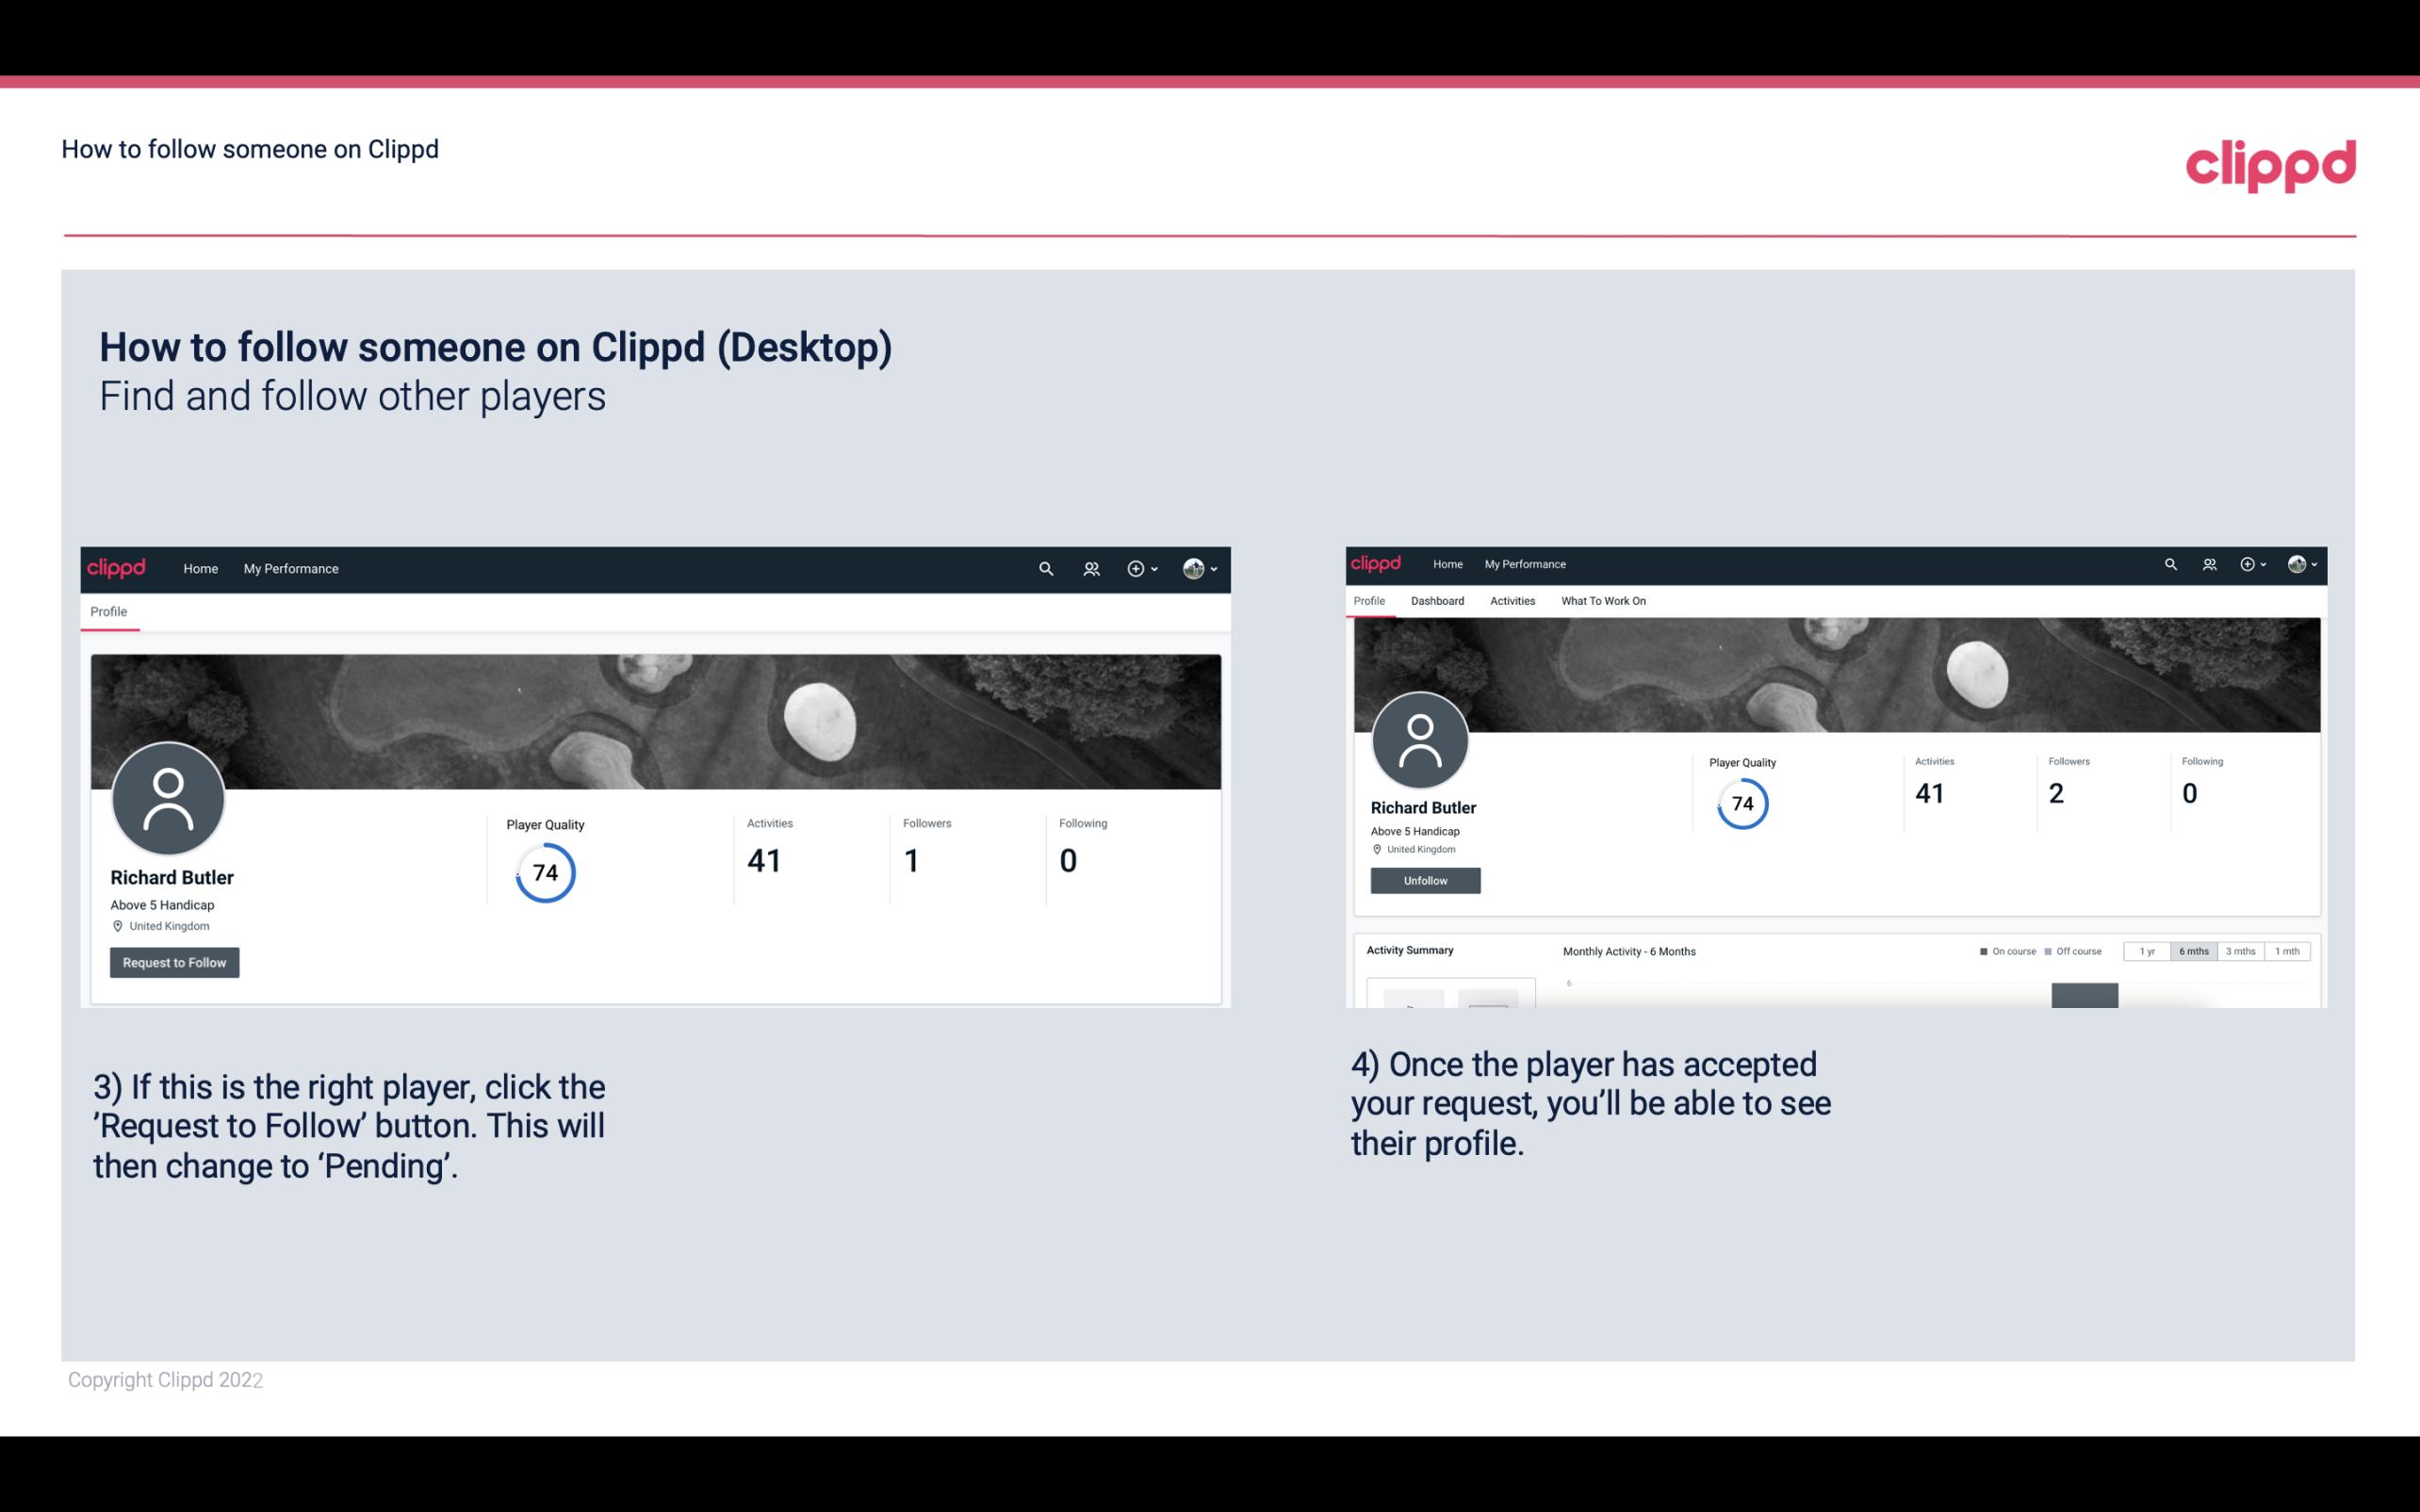Screen dimensions: 2420x1512
Task: Click the 'Request to Follow' button
Action: 174,962
